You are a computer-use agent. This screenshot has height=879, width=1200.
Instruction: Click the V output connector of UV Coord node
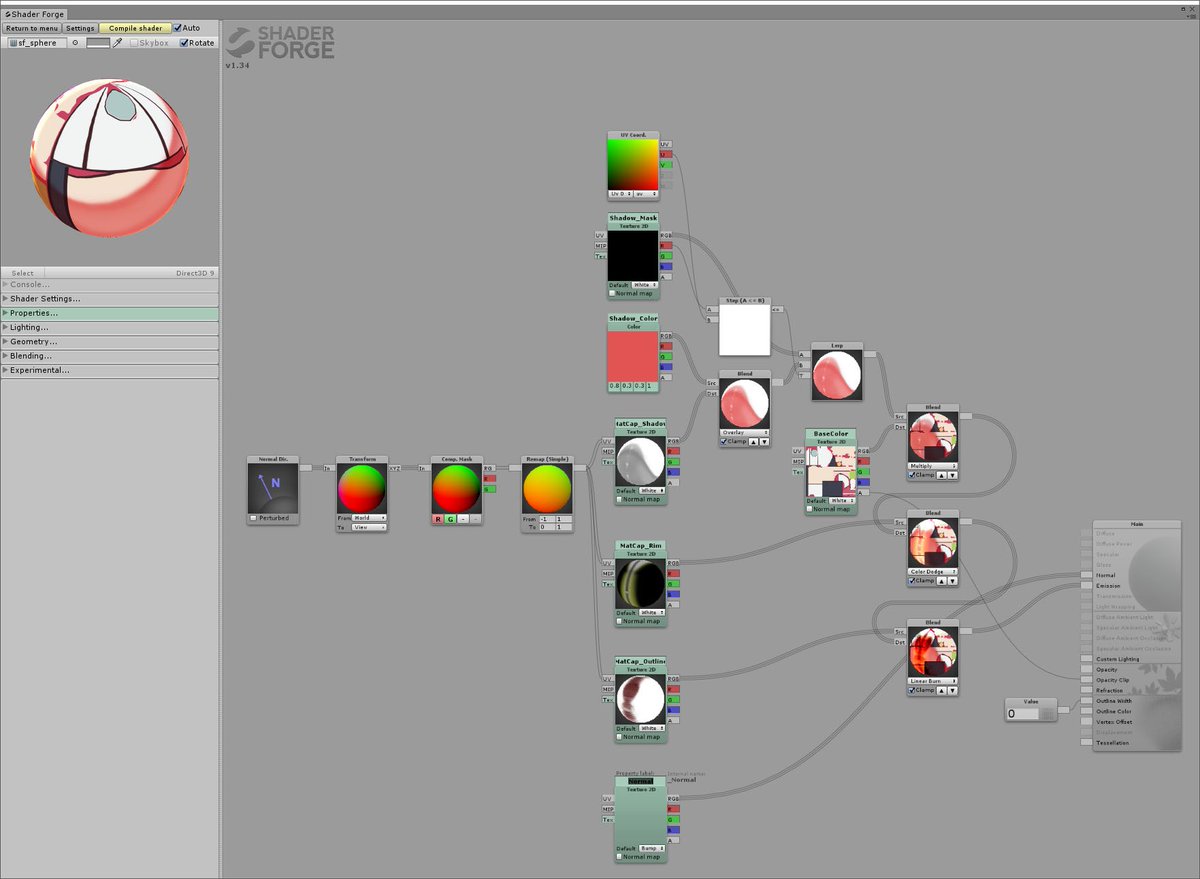tap(666, 165)
